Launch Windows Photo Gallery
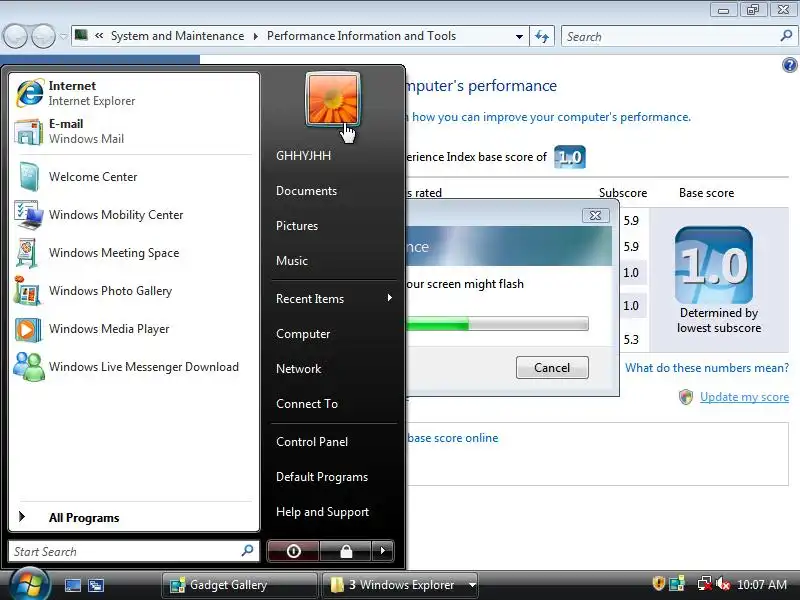The height and width of the screenshot is (600, 800). (134, 291)
